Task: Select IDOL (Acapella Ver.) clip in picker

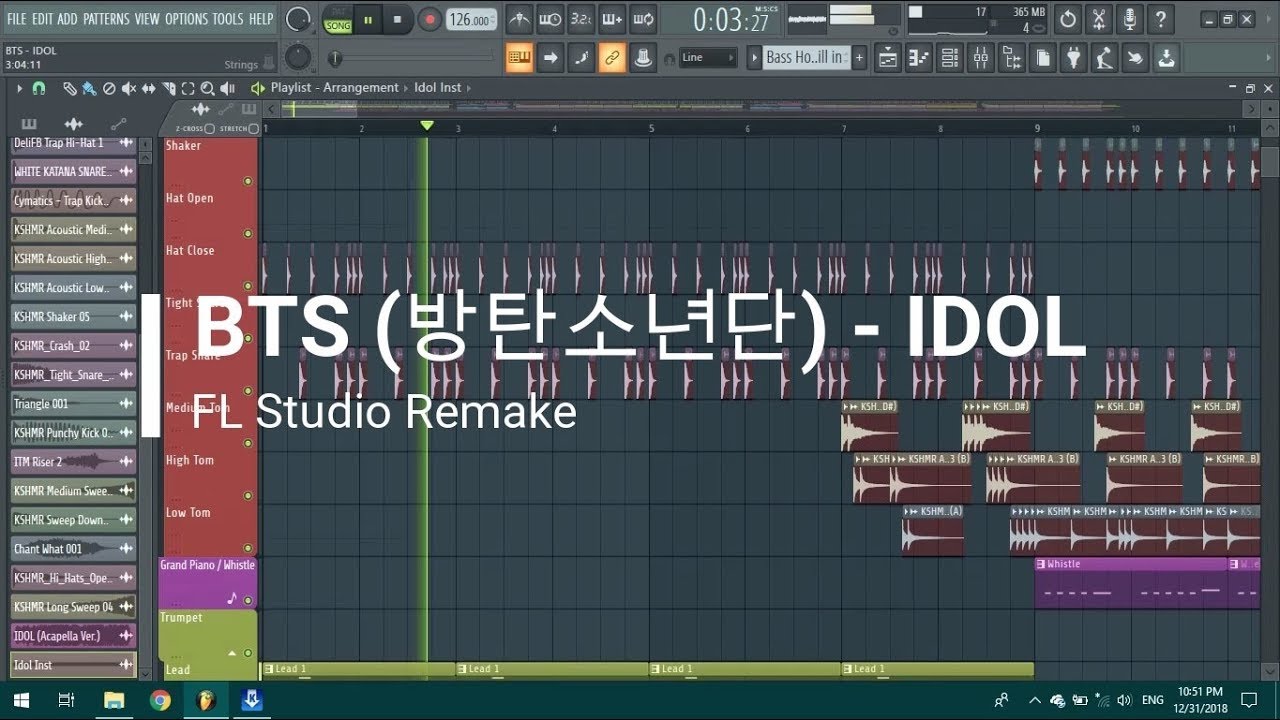Action: (x=74, y=636)
